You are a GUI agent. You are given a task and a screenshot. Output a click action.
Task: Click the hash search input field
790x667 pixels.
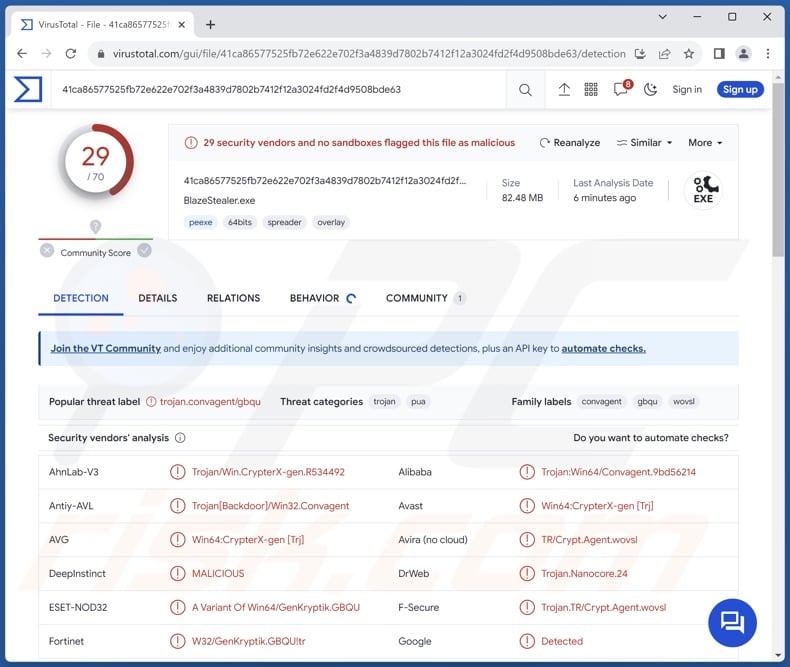[279, 89]
